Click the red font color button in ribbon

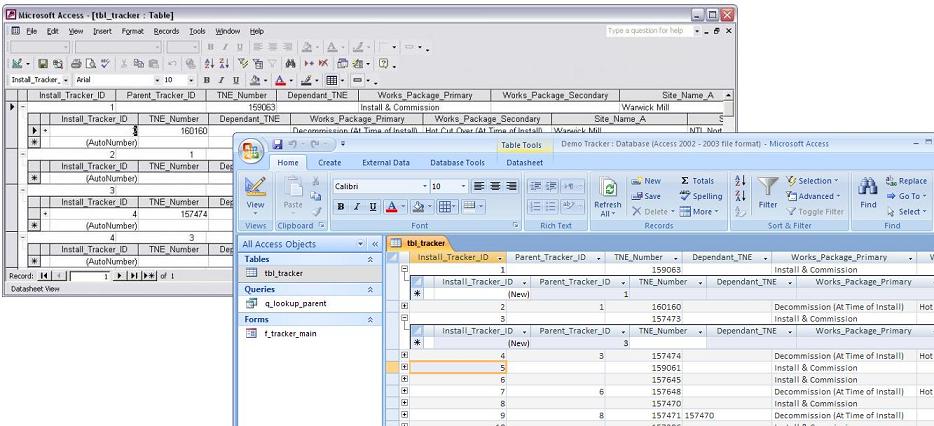pyautogui.click(x=392, y=207)
